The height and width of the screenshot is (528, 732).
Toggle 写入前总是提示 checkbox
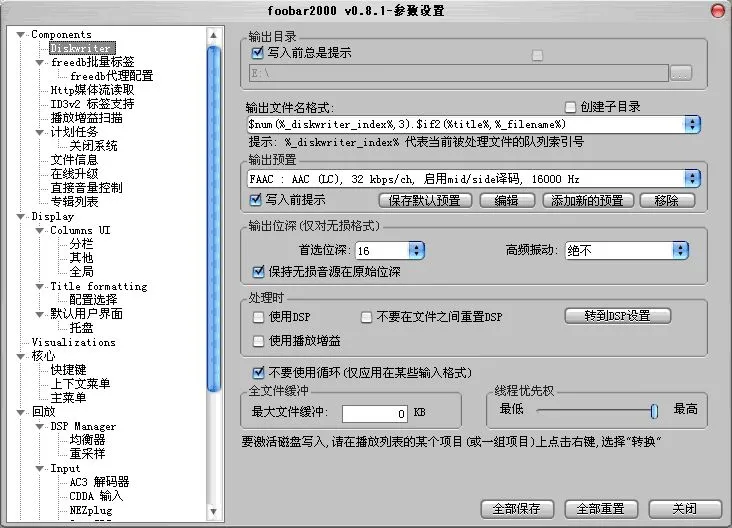pos(257,53)
